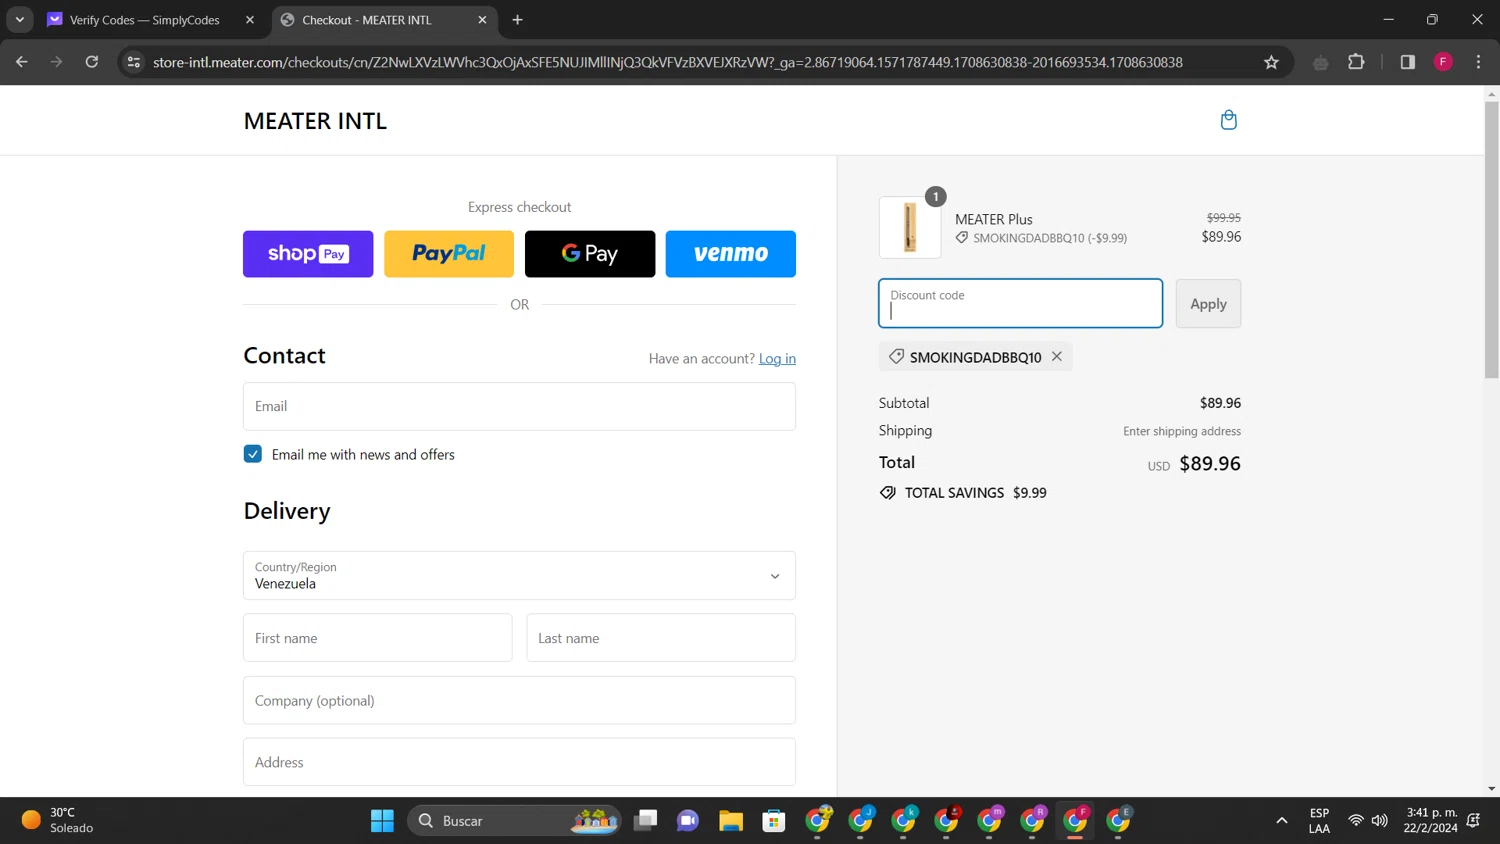Open File Explorer from the taskbar

pos(731,821)
